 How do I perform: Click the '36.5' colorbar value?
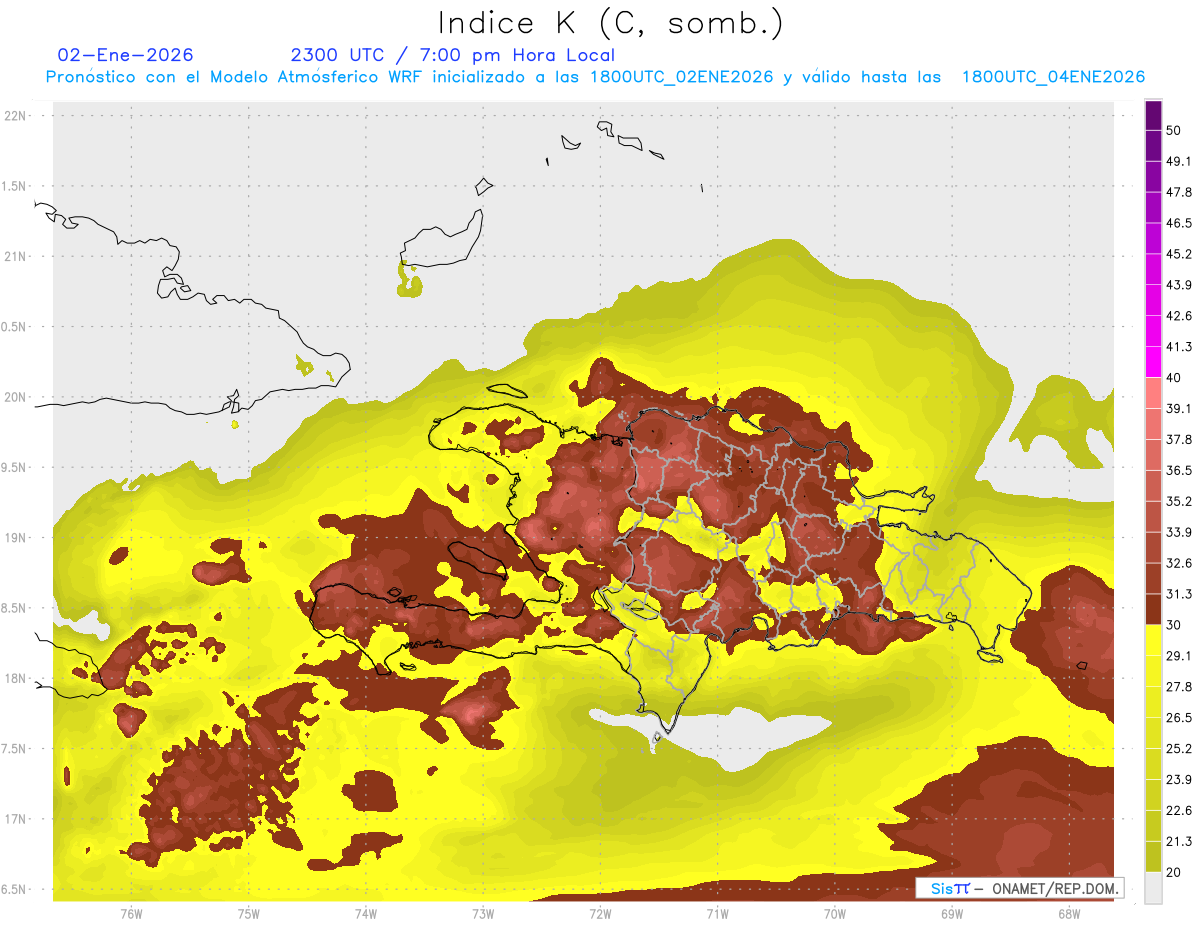coord(1179,470)
